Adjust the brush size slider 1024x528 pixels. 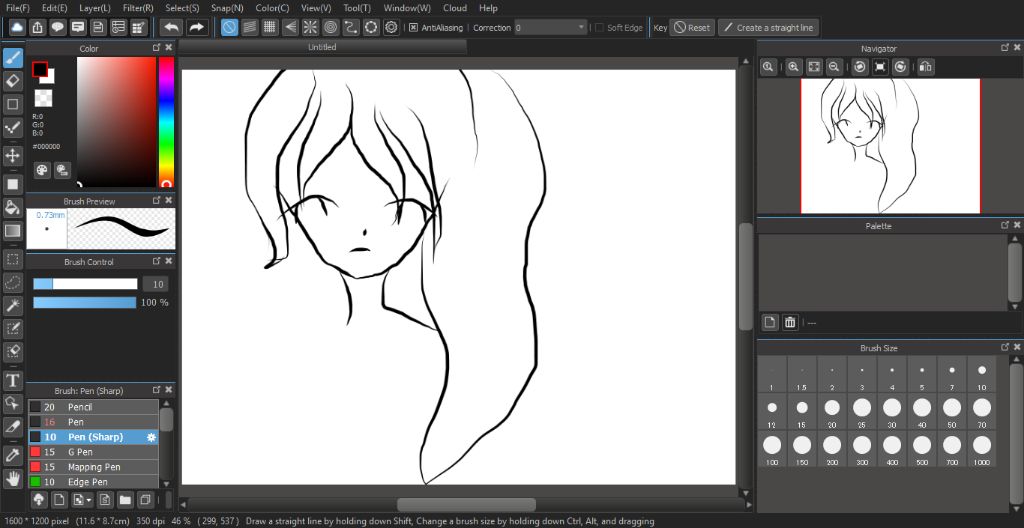86,284
